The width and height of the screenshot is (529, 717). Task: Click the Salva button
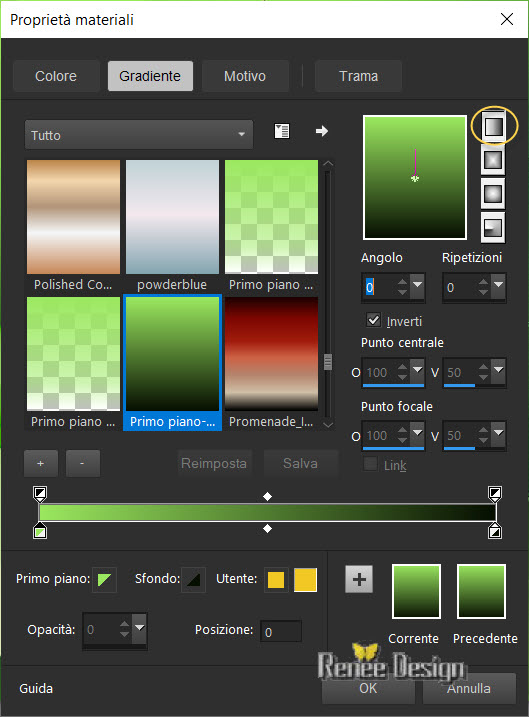300,463
